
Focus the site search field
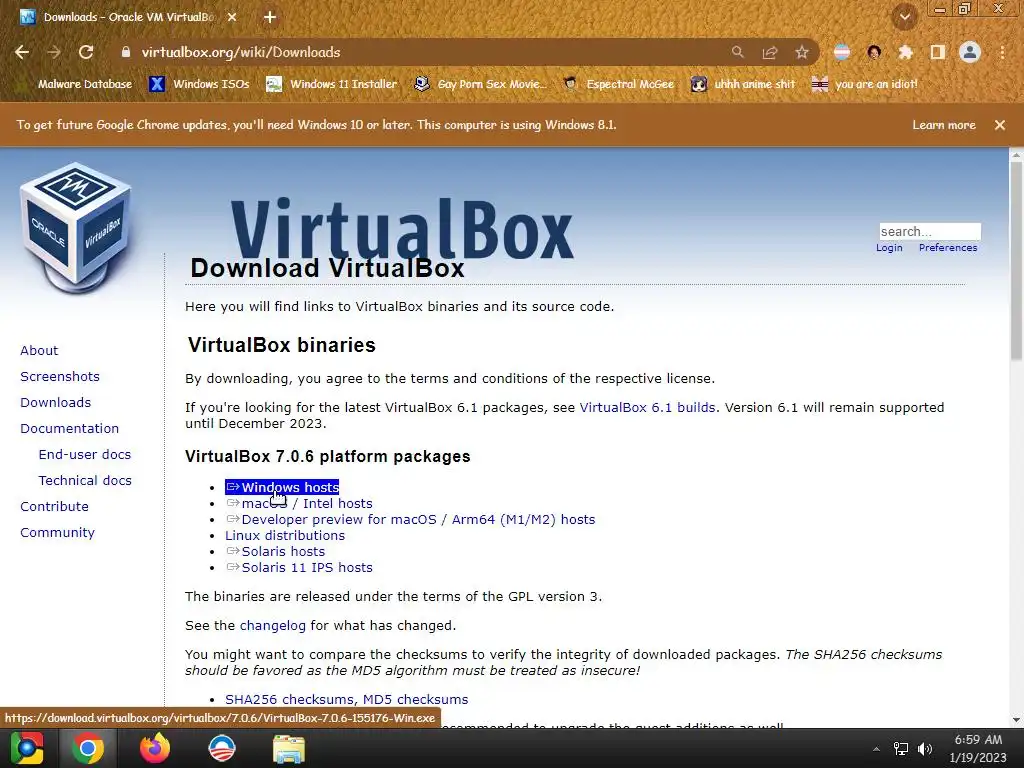point(930,231)
